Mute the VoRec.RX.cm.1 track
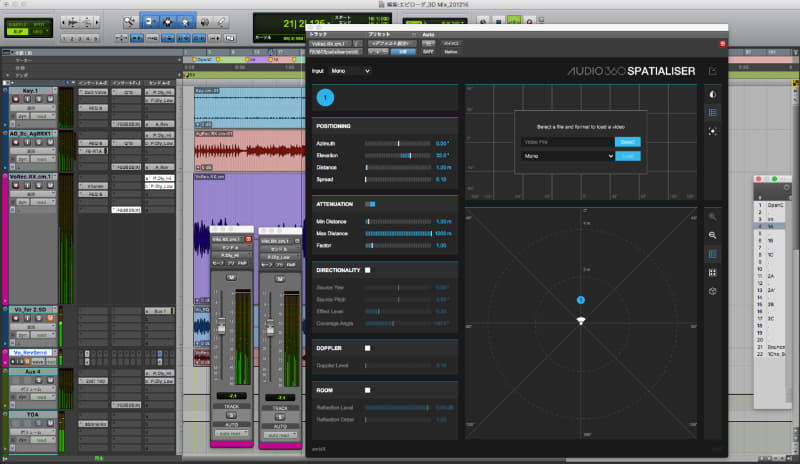This screenshot has height=464, width=800. (50, 185)
